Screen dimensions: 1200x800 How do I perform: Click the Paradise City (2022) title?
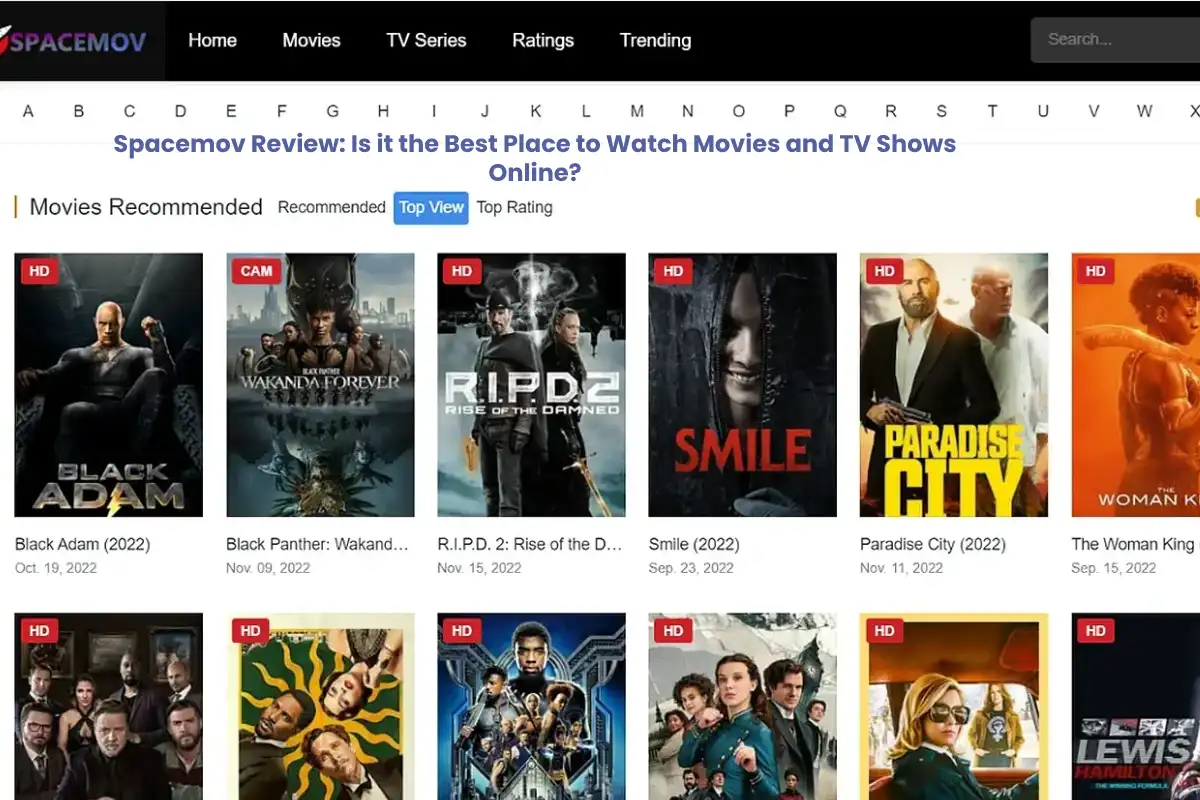tap(933, 545)
